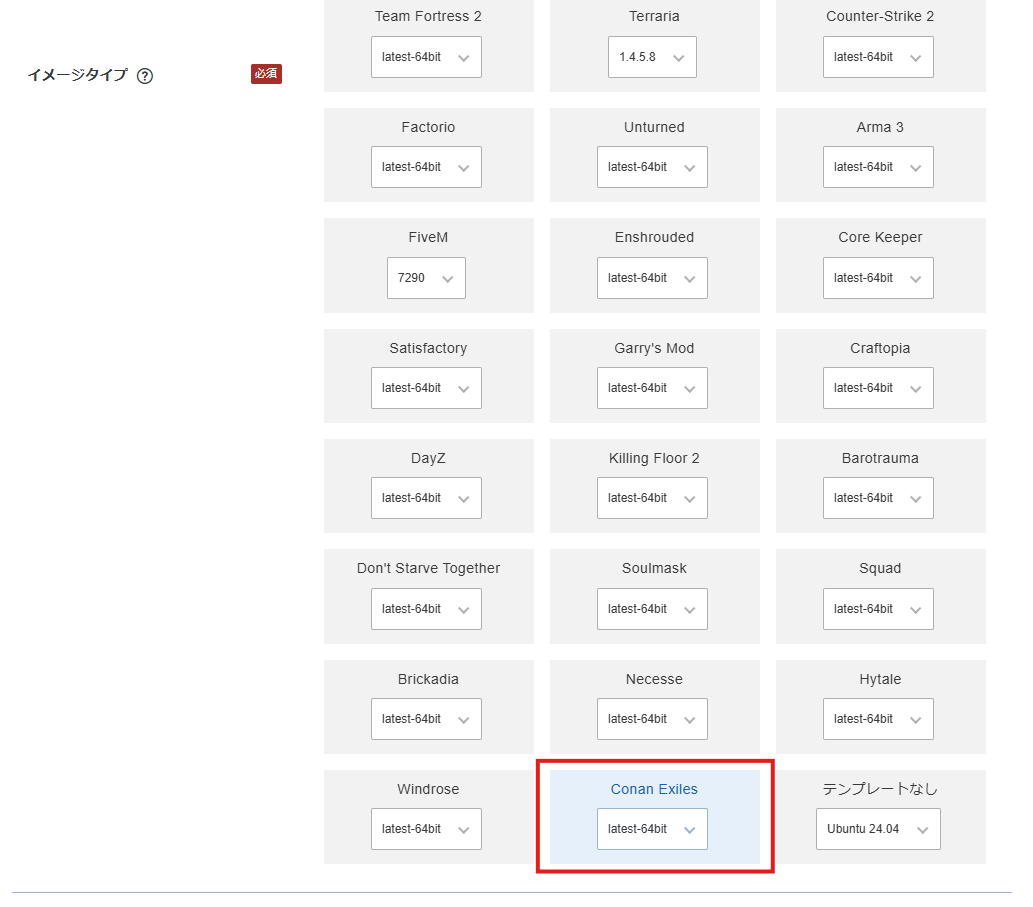
Task: Select the Core Keeper image title
Action: 880,237
